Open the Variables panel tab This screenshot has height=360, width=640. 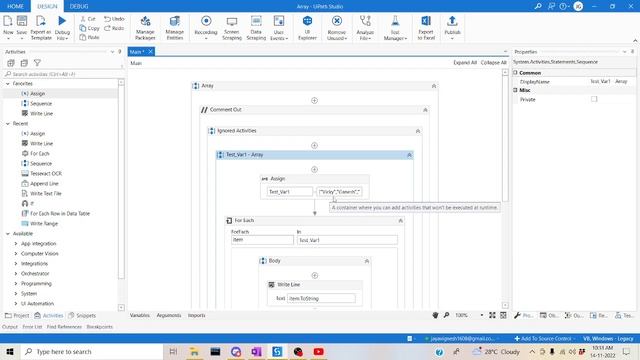point(140,315)
